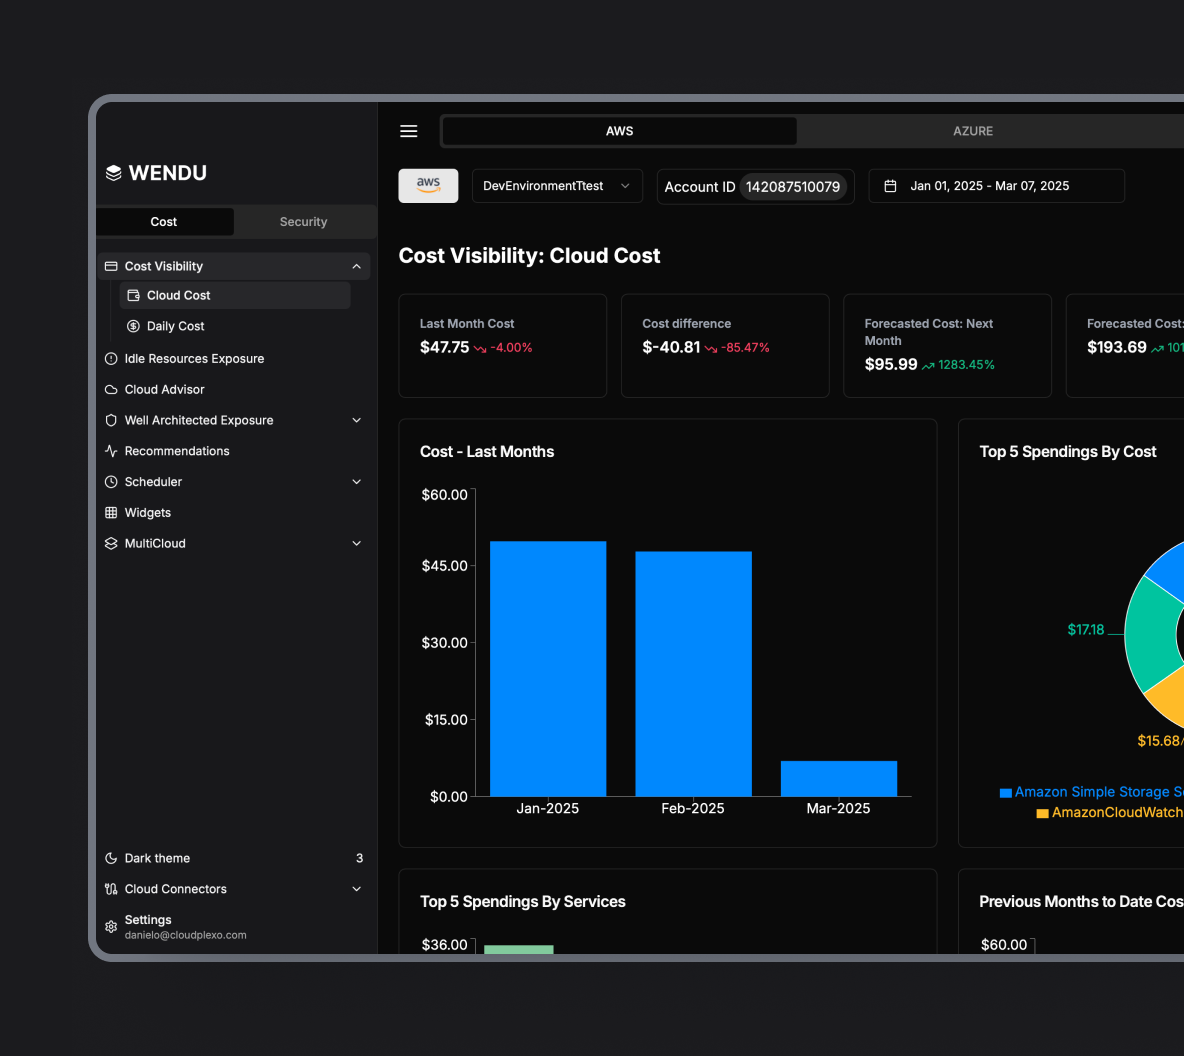Select the AZURE provider tab
Screen dimensions: 1184x1056
pos(973,131)
